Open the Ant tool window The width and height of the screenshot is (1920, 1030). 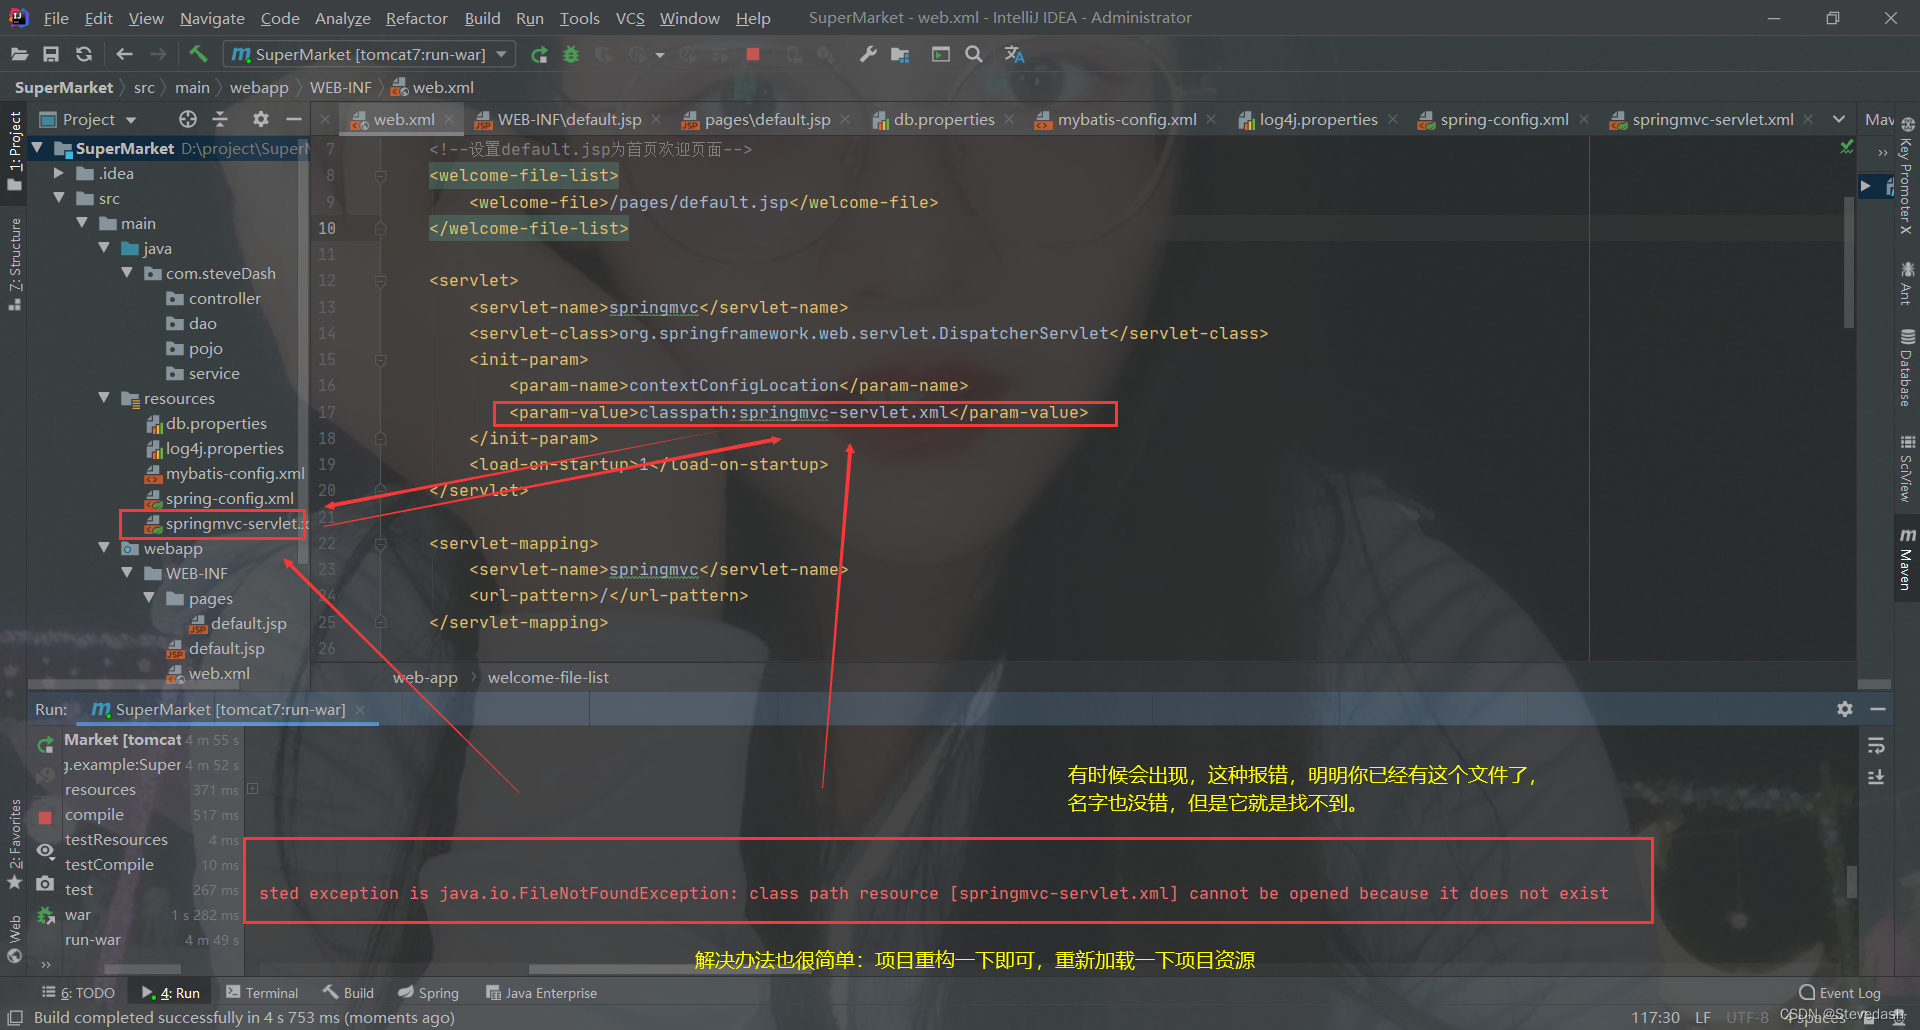click(x=1907, y=287)
